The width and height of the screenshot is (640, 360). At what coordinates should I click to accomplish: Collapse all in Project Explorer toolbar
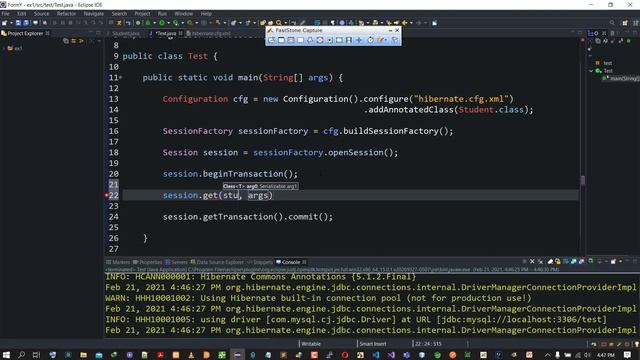coord(66,41)
